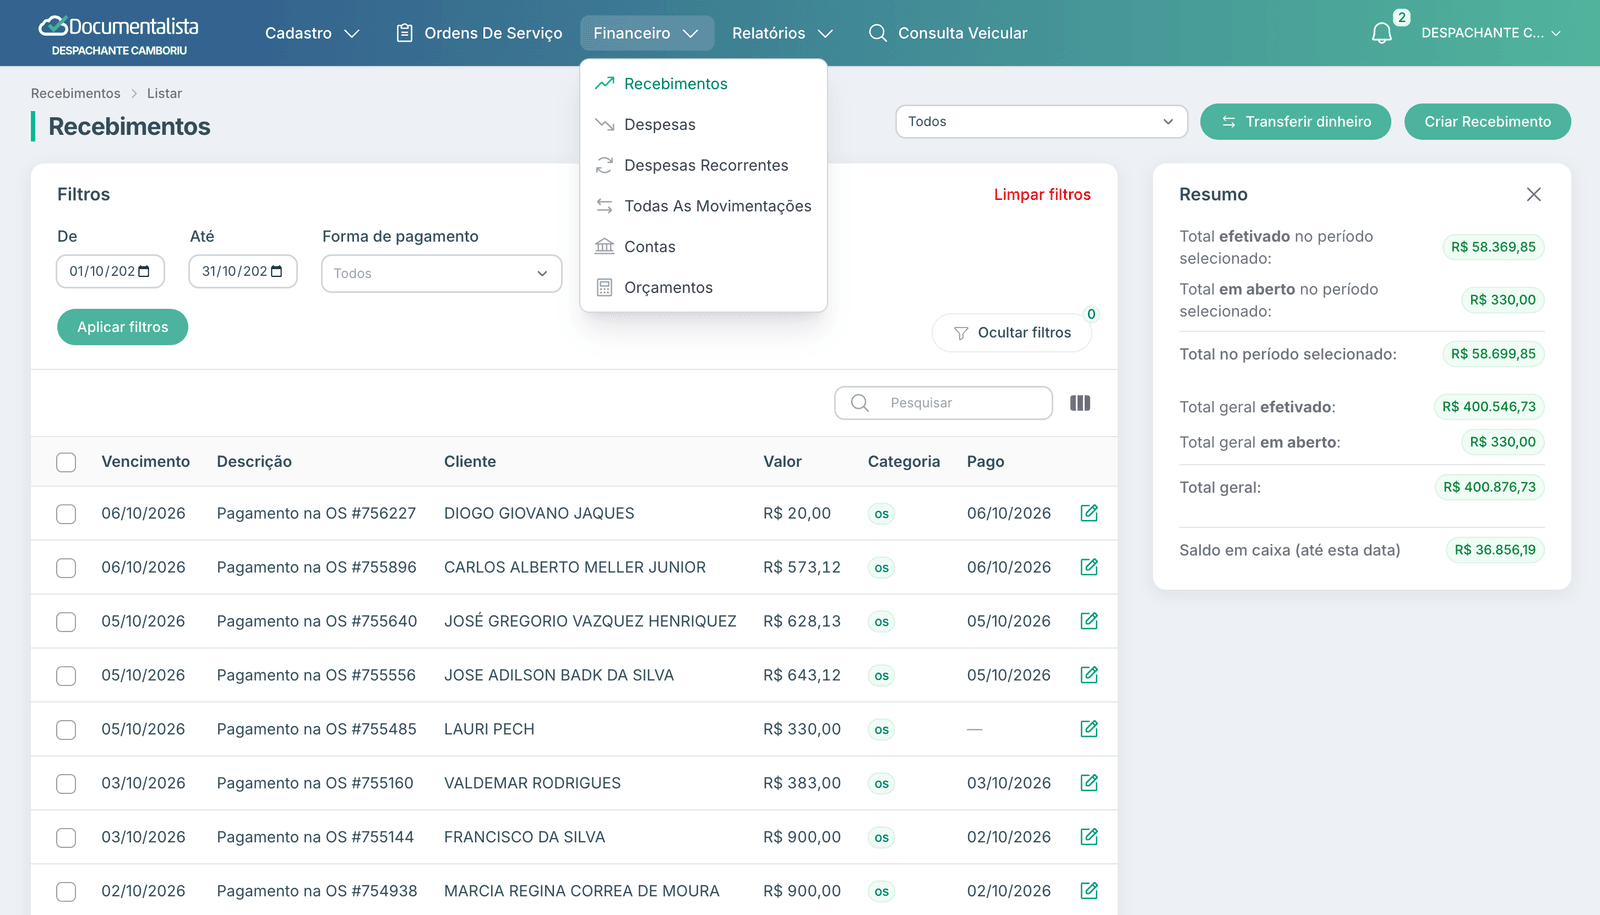Open Orçamentos from the Financeiro menu
Viewport: 1600px width, 915px height.
click(x=703, y=287)
